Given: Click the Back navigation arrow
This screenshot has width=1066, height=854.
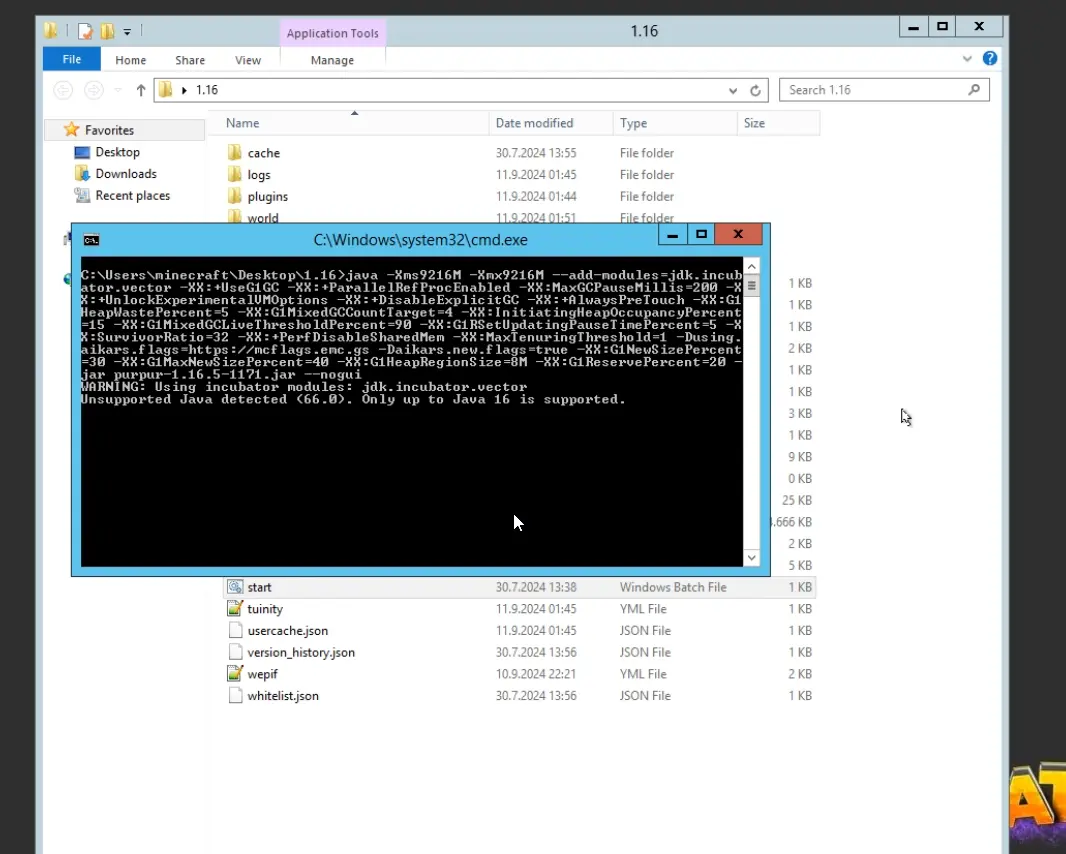Looking at the screenshot, I should tap(63, 90).
